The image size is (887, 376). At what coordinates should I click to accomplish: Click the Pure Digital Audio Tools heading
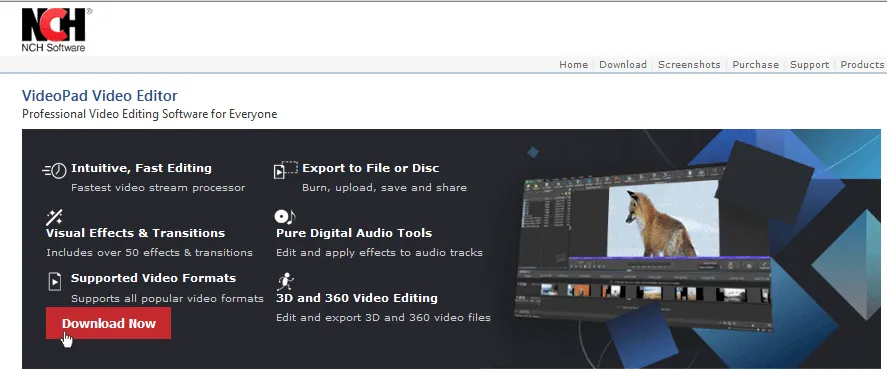(x=354, y=233)
